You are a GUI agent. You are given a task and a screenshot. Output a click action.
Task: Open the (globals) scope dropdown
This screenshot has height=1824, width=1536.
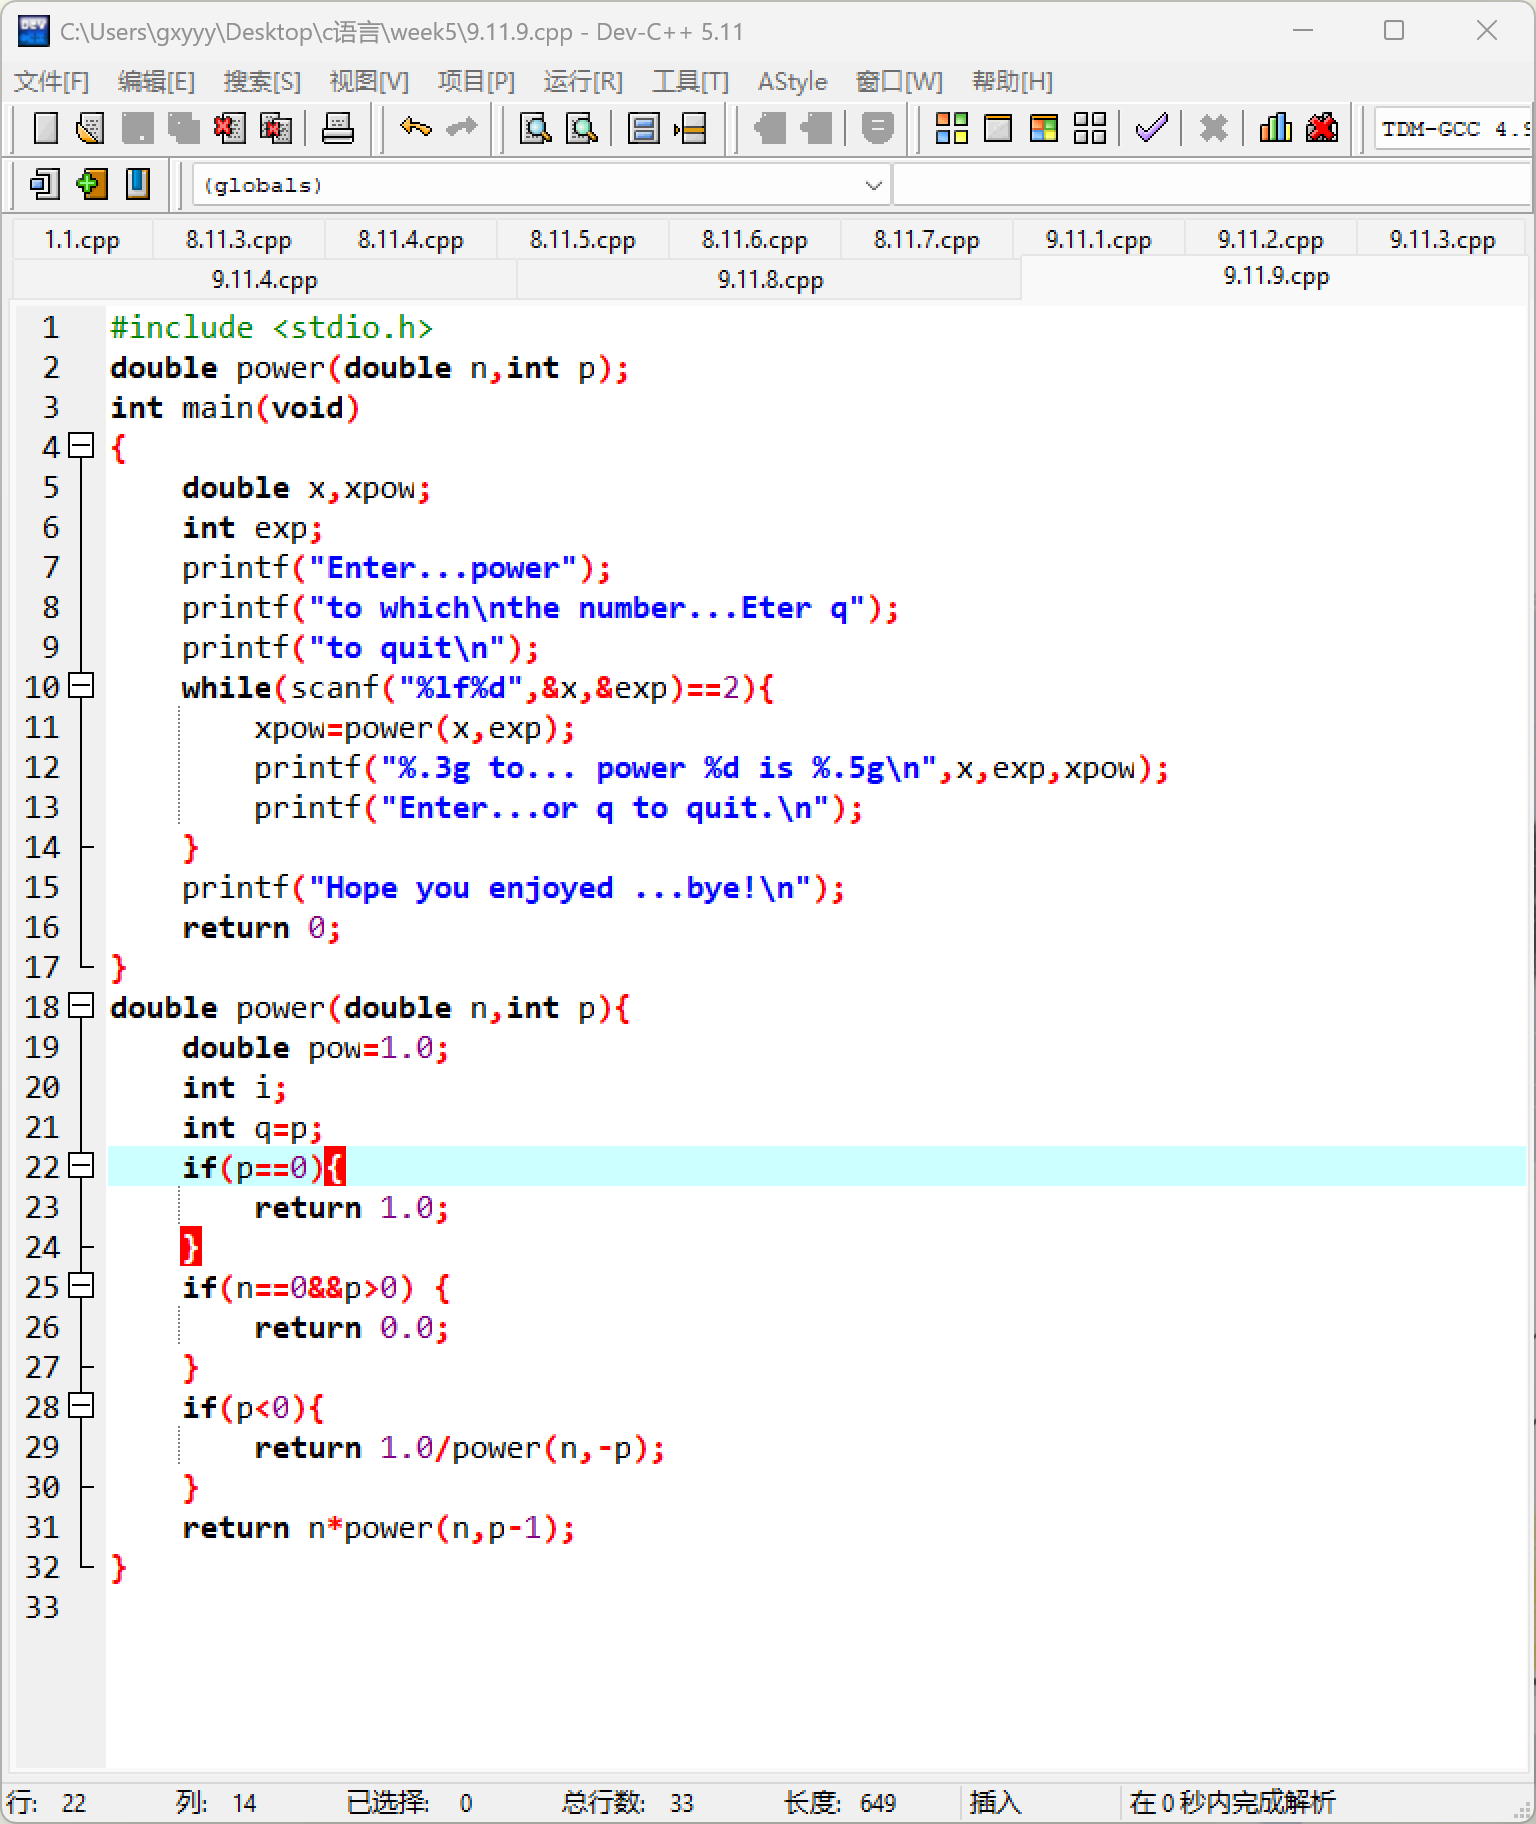tap(540, 185)
